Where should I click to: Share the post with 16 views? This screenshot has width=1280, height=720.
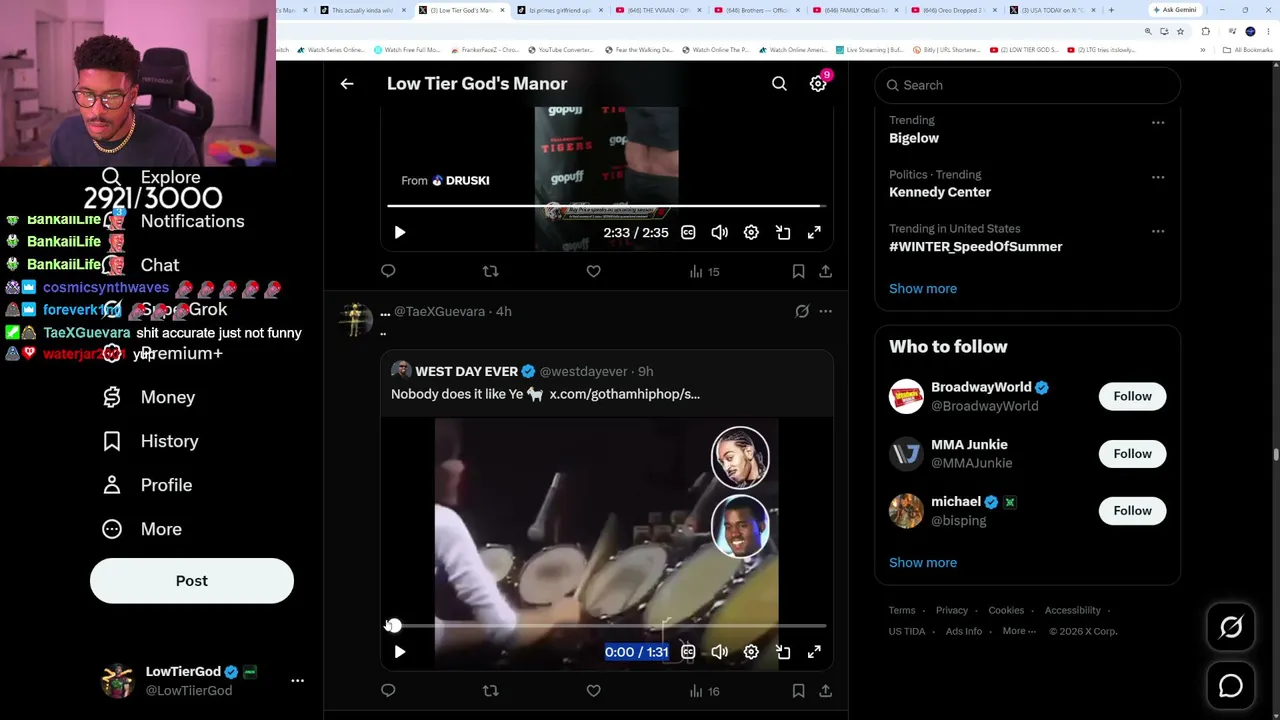tap(825, 690)
